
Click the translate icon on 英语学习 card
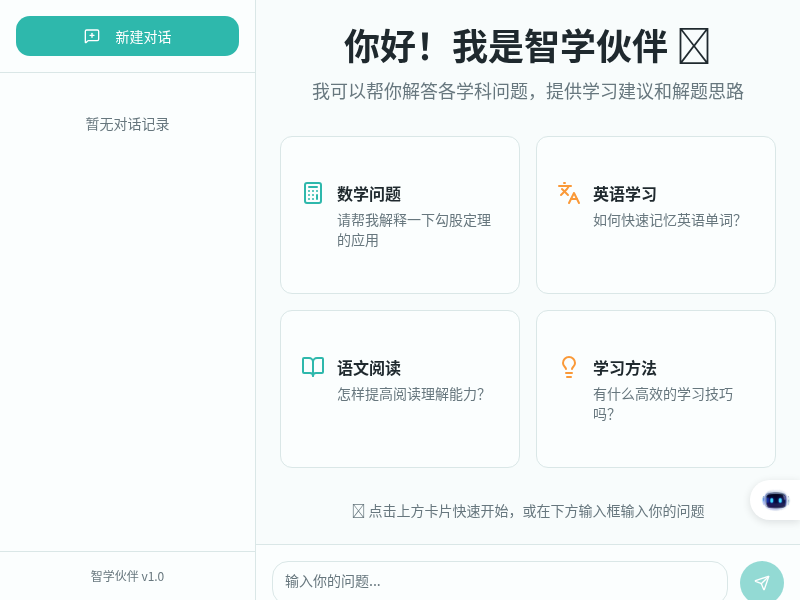click(569, 193)
